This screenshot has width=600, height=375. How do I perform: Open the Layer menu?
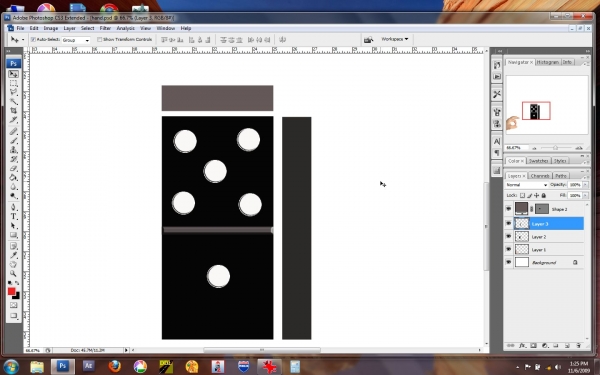tap(69, 28)
